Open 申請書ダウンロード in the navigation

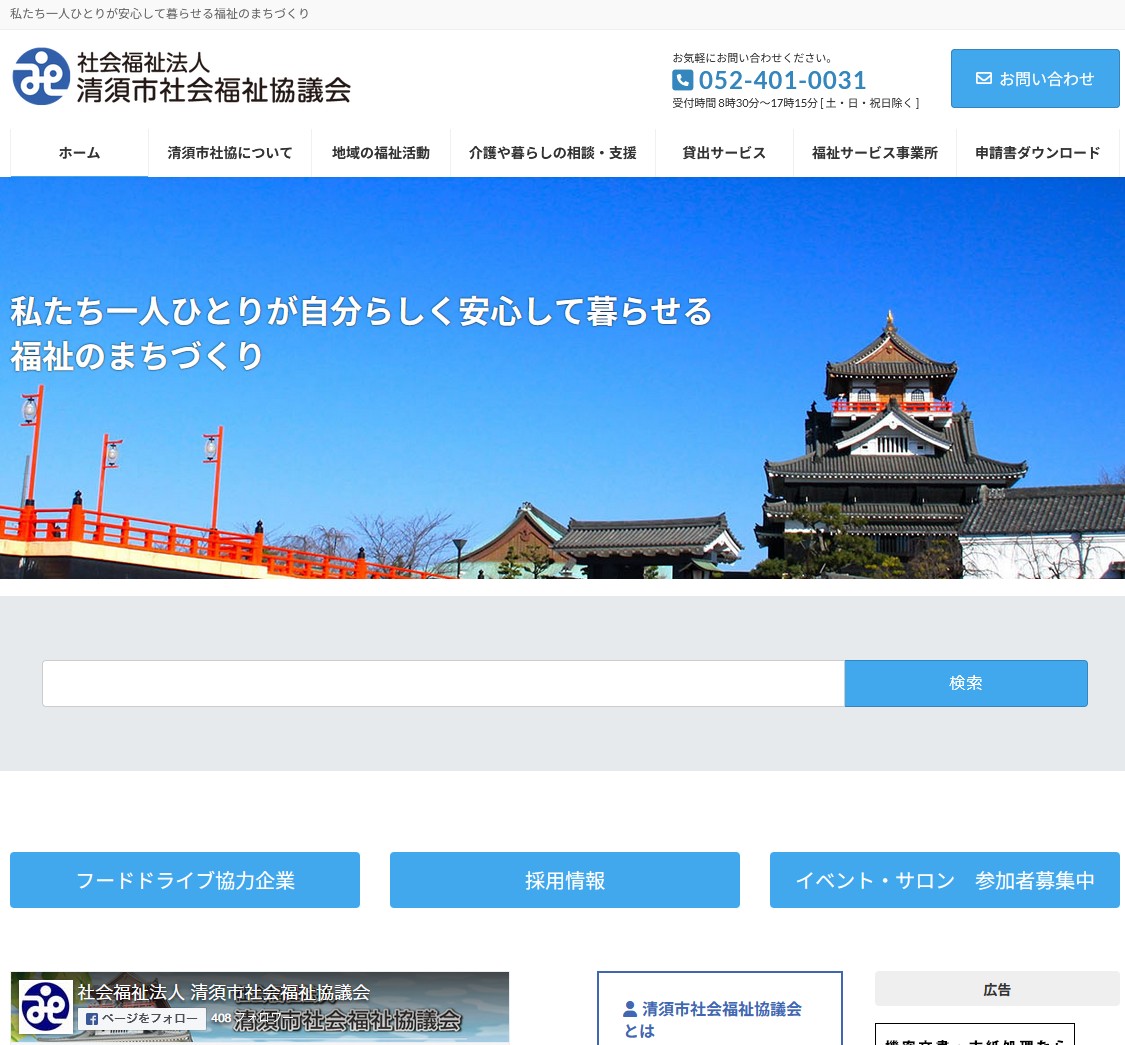(1037, 153)
